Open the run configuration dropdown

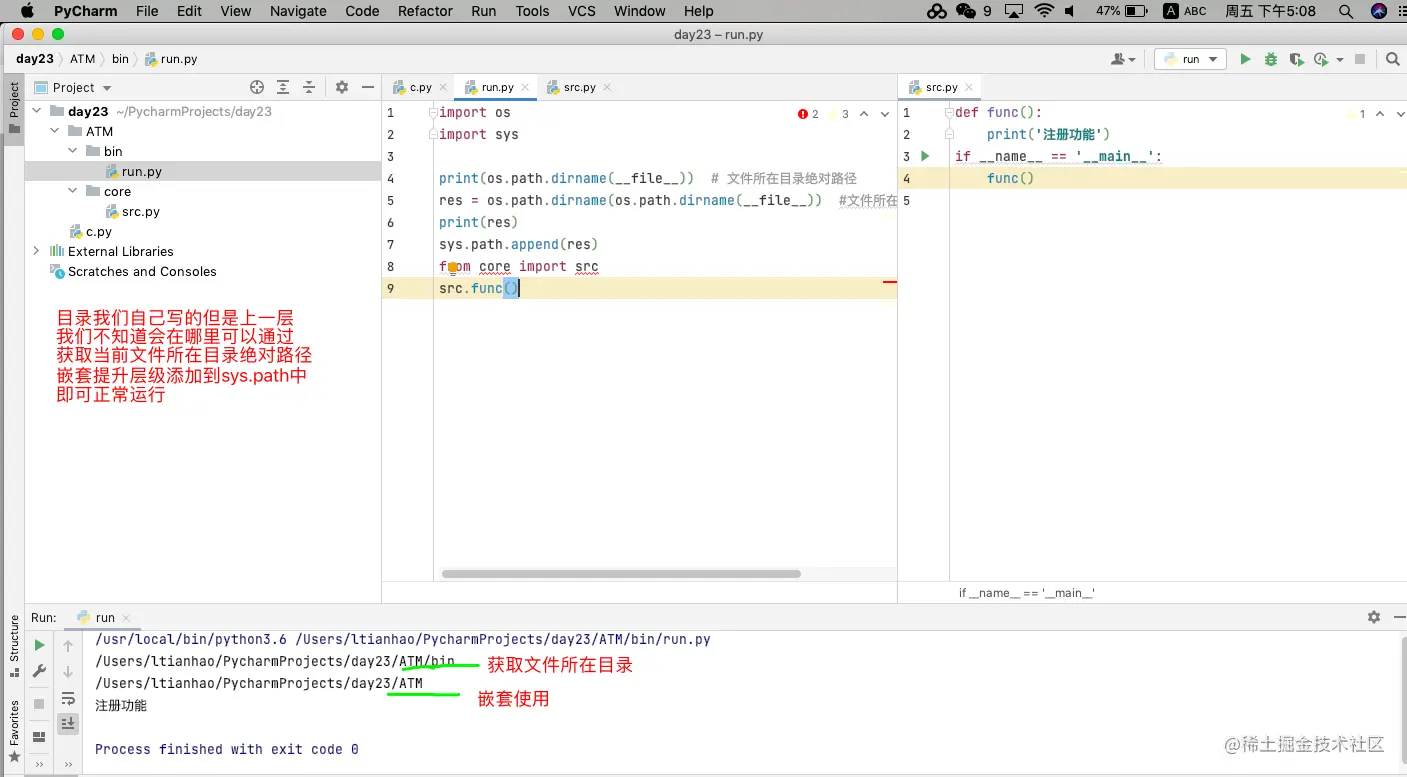tap(1190, 59)
